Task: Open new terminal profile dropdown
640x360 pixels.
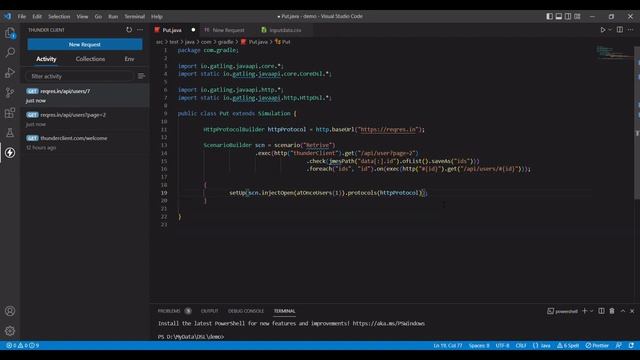Action: coord(591,311)
